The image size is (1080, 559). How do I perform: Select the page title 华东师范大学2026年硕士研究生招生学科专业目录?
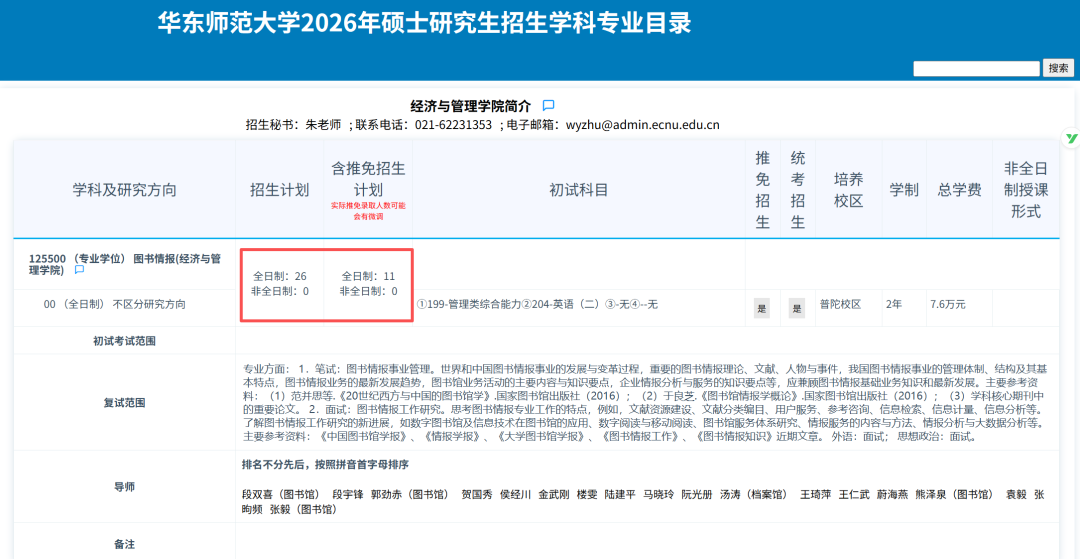[x=424, y=23]
